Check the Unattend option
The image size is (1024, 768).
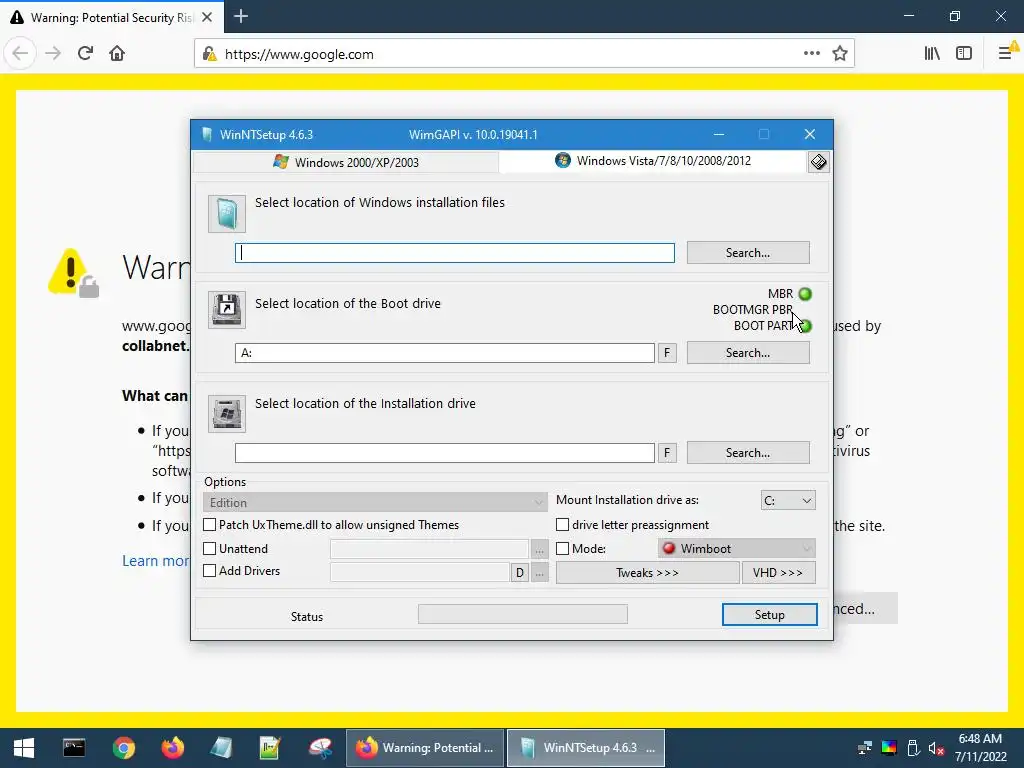(x=210, y=549)
